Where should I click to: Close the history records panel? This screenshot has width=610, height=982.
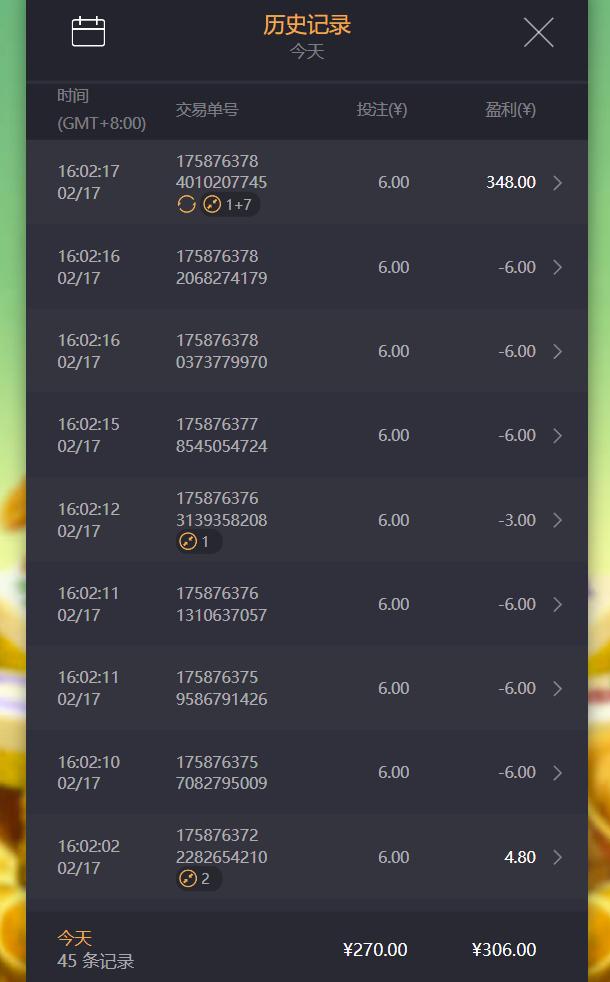coord(538,33)
